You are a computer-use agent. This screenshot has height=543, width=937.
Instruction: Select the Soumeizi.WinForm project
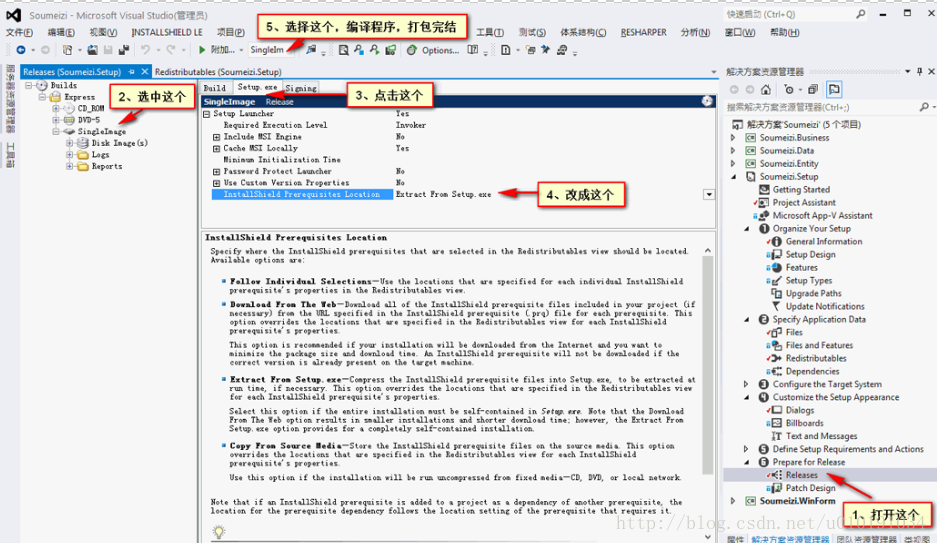797,501
